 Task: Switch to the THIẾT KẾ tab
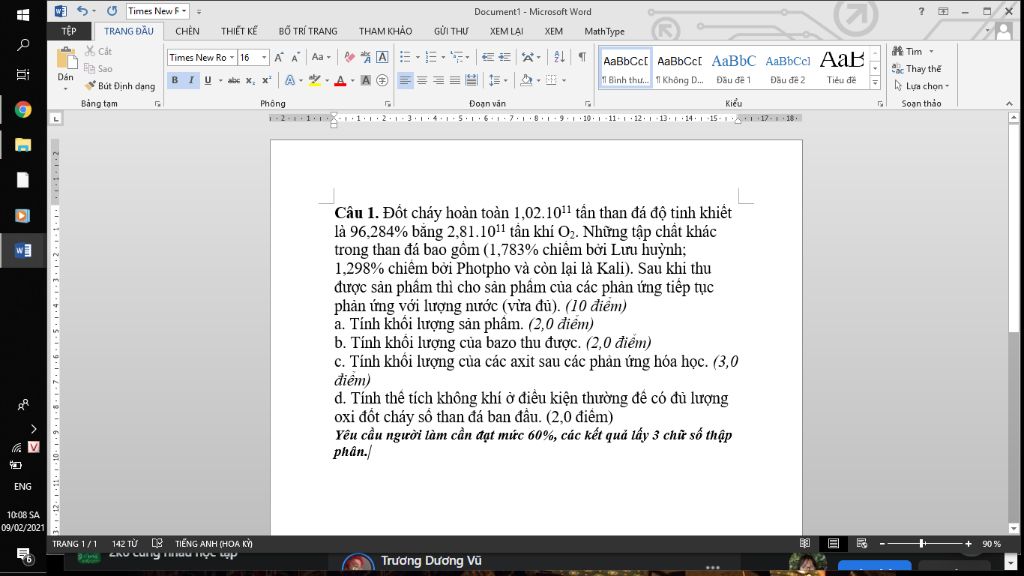(x=239, y=31)
